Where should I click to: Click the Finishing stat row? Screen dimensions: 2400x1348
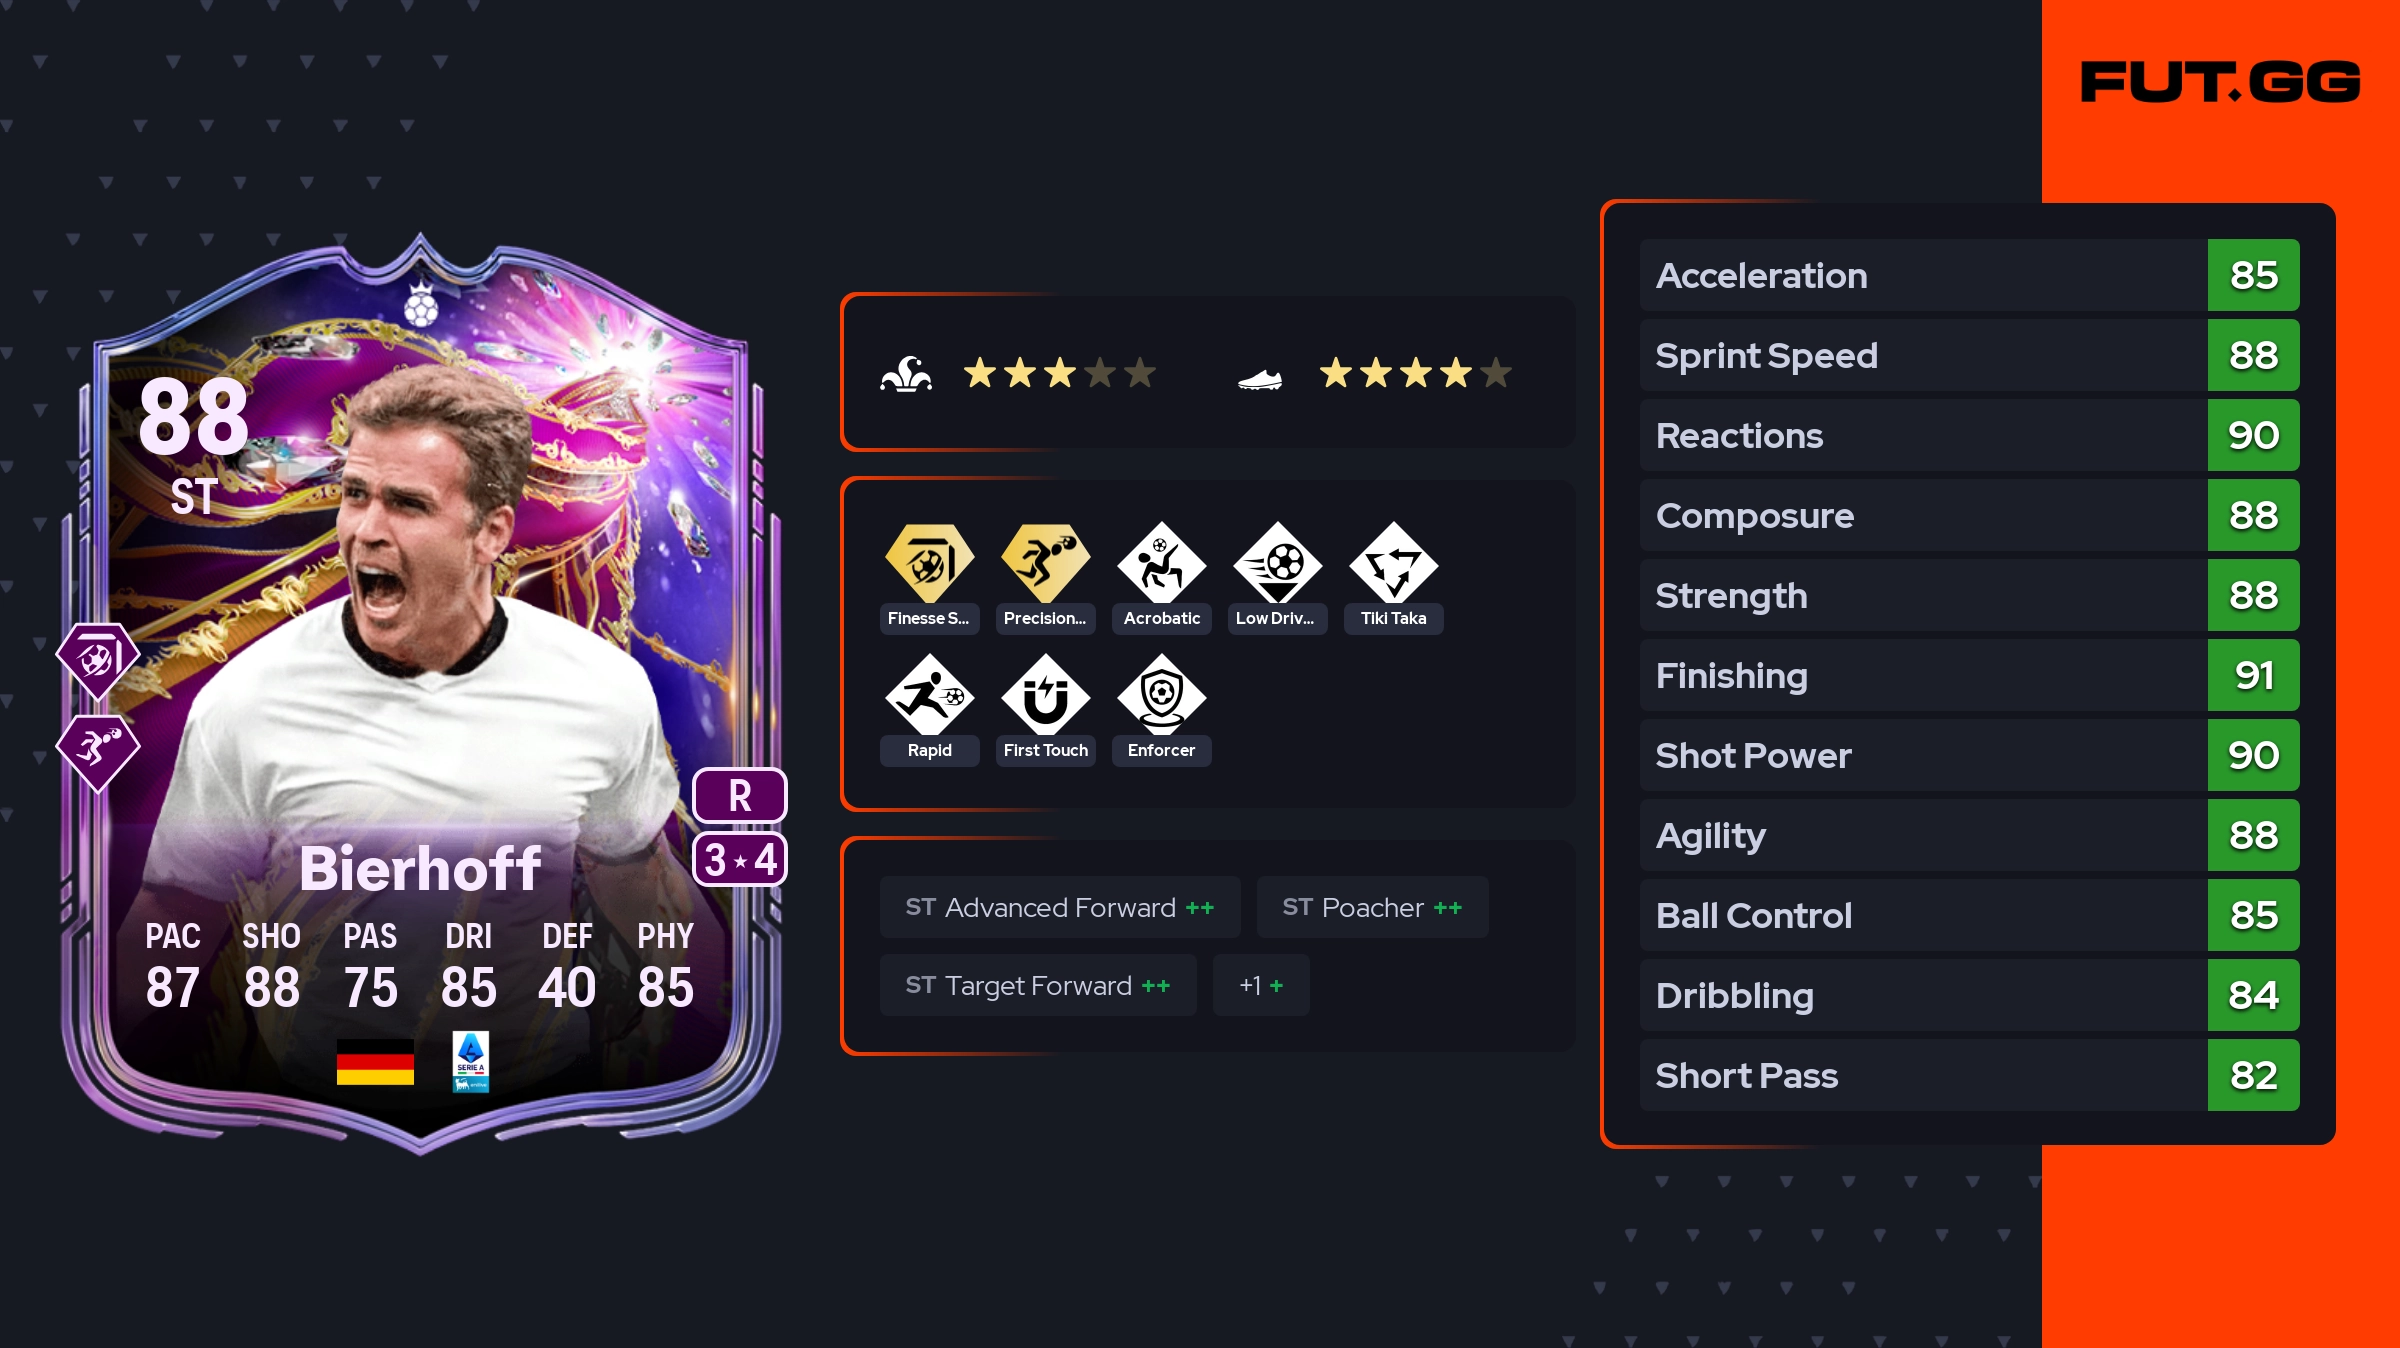pyautogui.click(x=1969, y=675)
